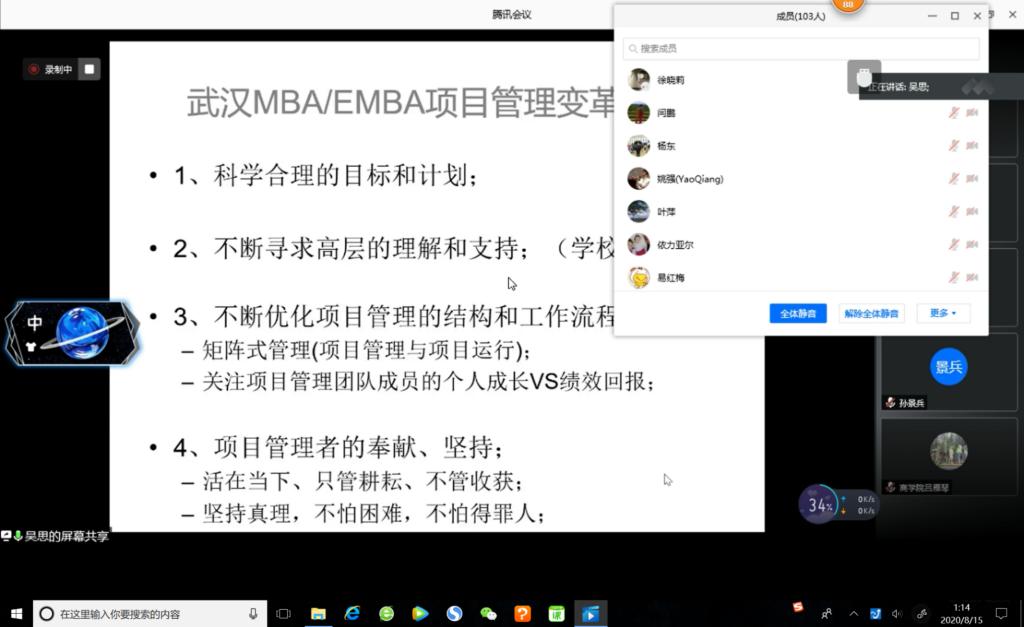This screenshot has width=1024, height=627.
Task: Toggle the camera icon for 叶萍
Action: click(972, 212)
